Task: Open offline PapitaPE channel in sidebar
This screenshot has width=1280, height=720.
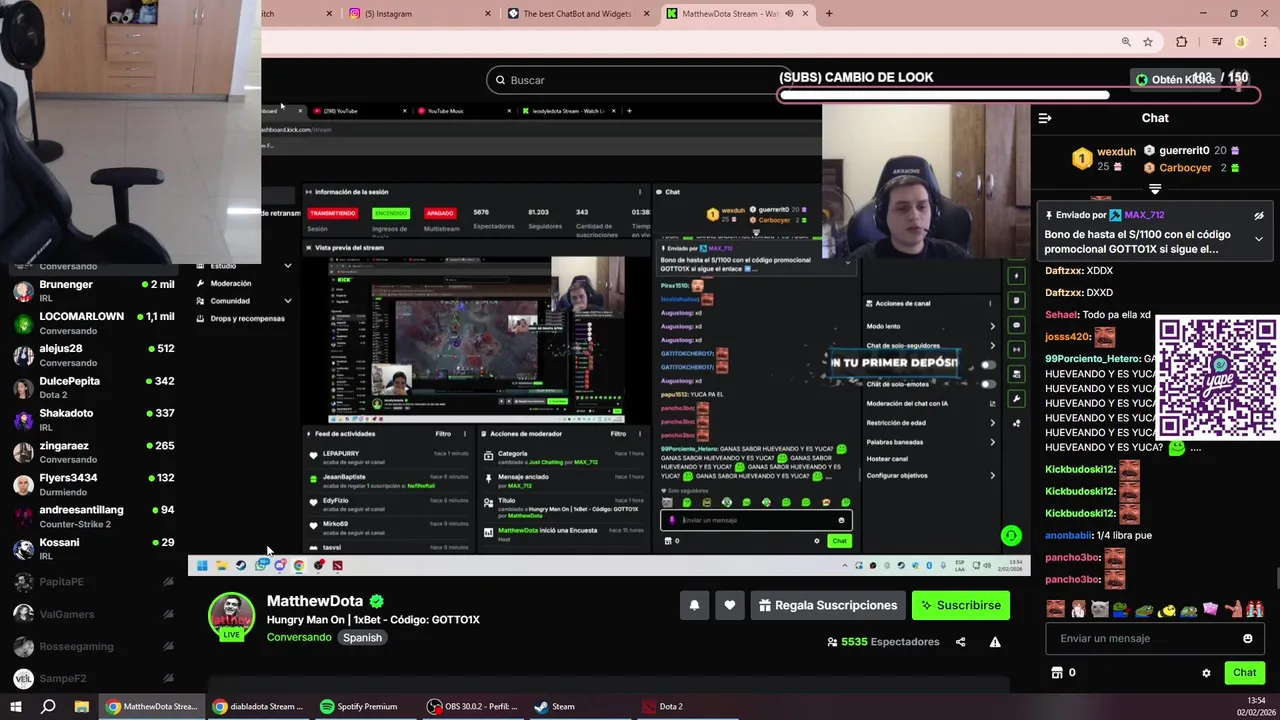Action: tap(94, 582)
